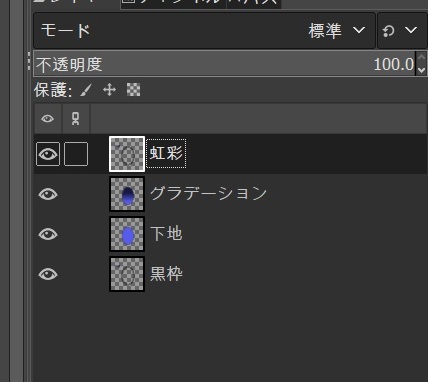
Task: Increase opacity with the up stepper arrow
Action: click(421, 57)
